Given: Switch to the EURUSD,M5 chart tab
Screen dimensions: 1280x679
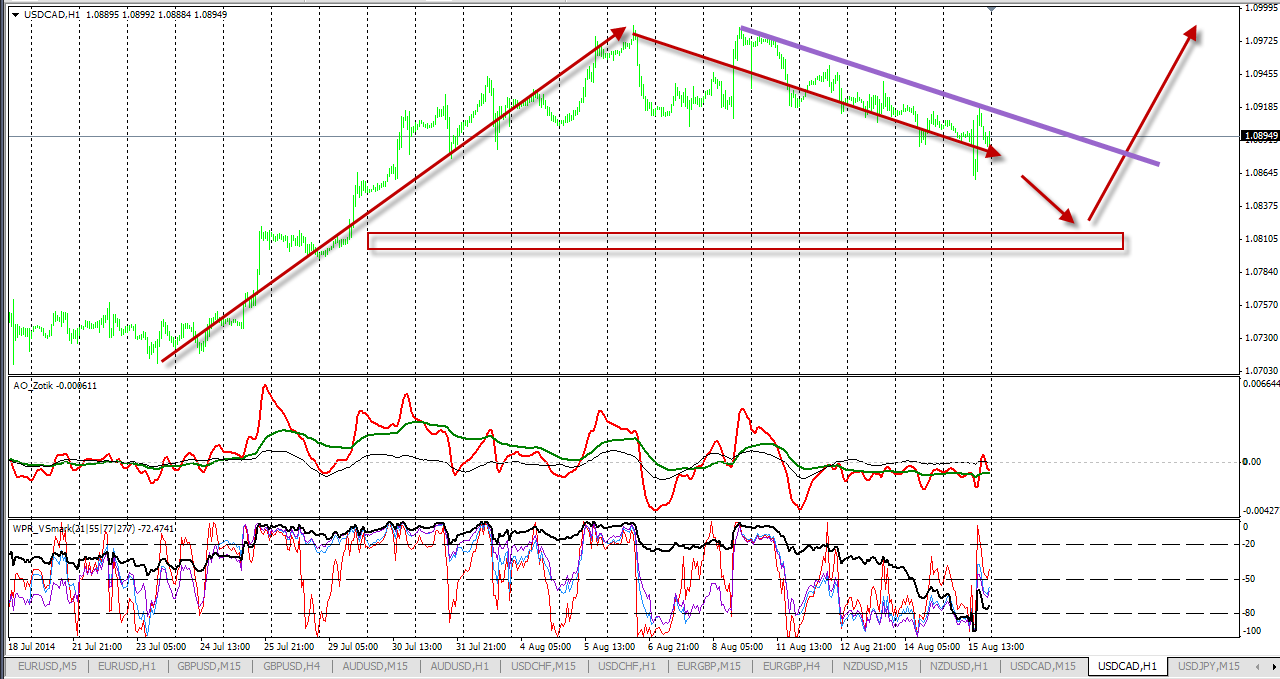Looking at the screenshot, I should pos(46,666).
